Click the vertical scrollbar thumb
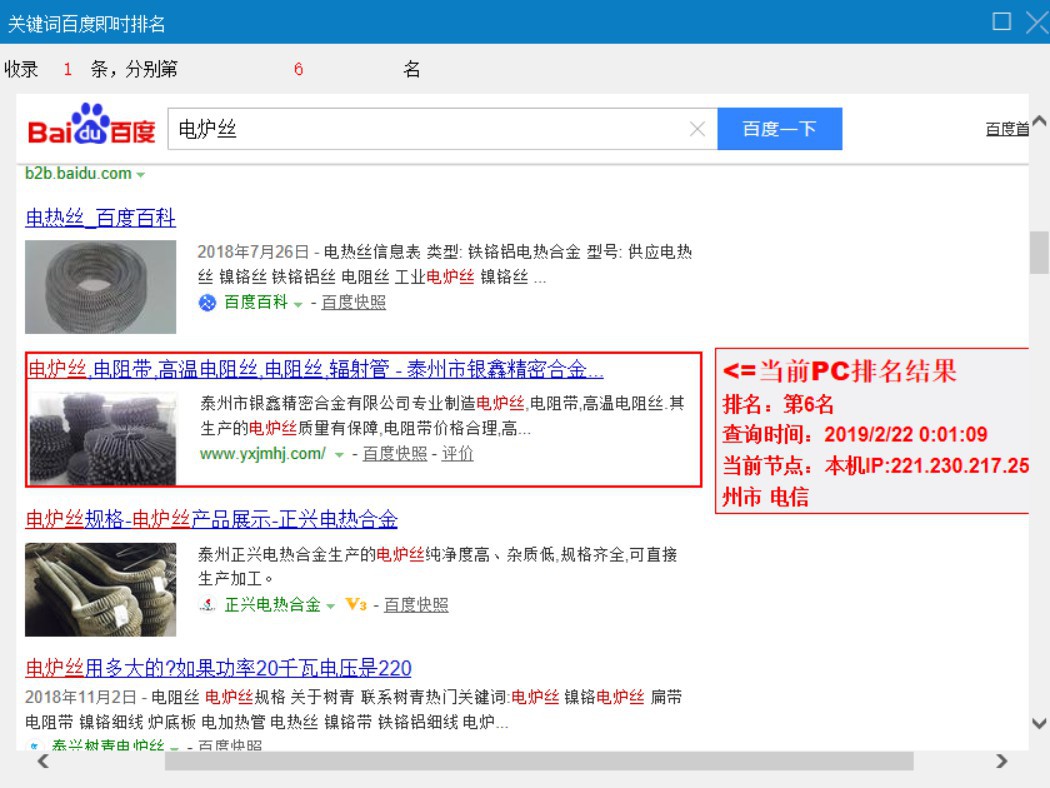The image size is (1050, 788). pos(1039,252)
